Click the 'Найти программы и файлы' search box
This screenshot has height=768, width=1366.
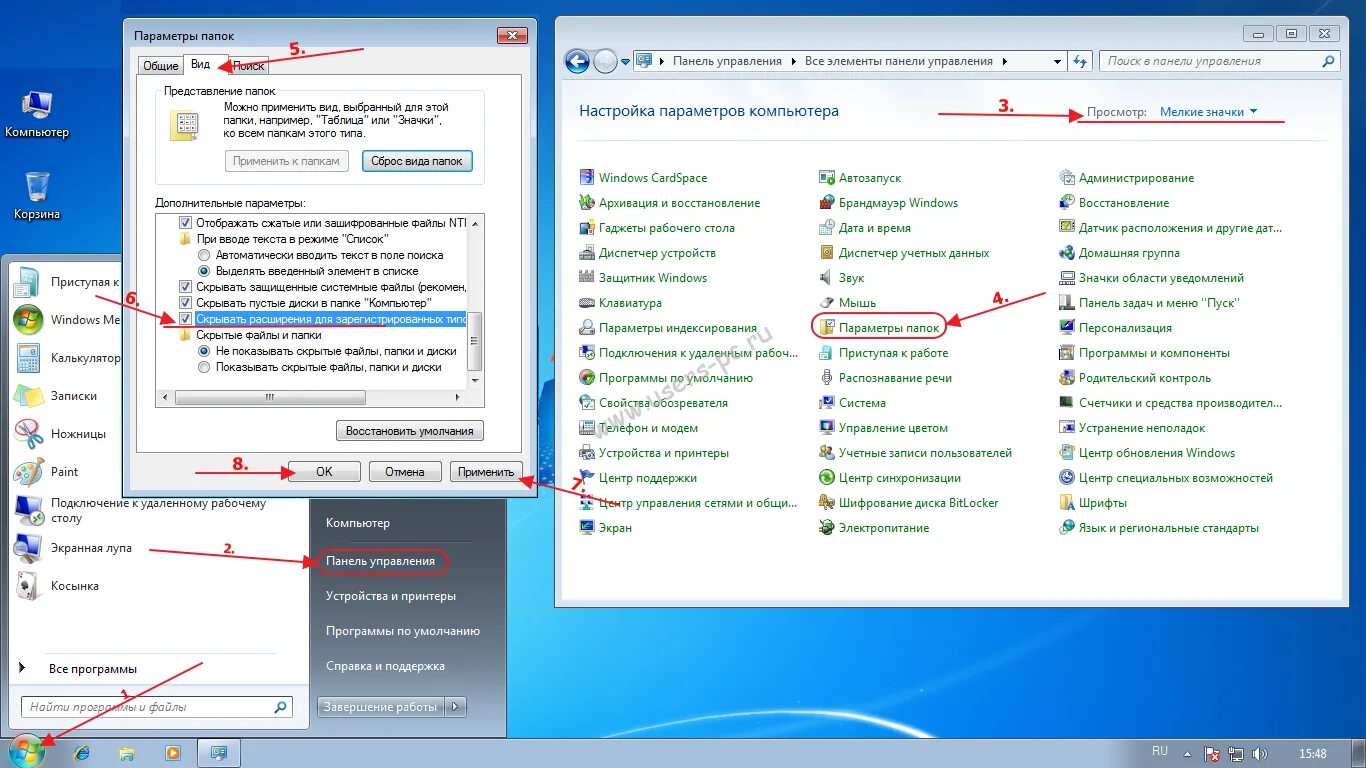click(x=156, y=707)
